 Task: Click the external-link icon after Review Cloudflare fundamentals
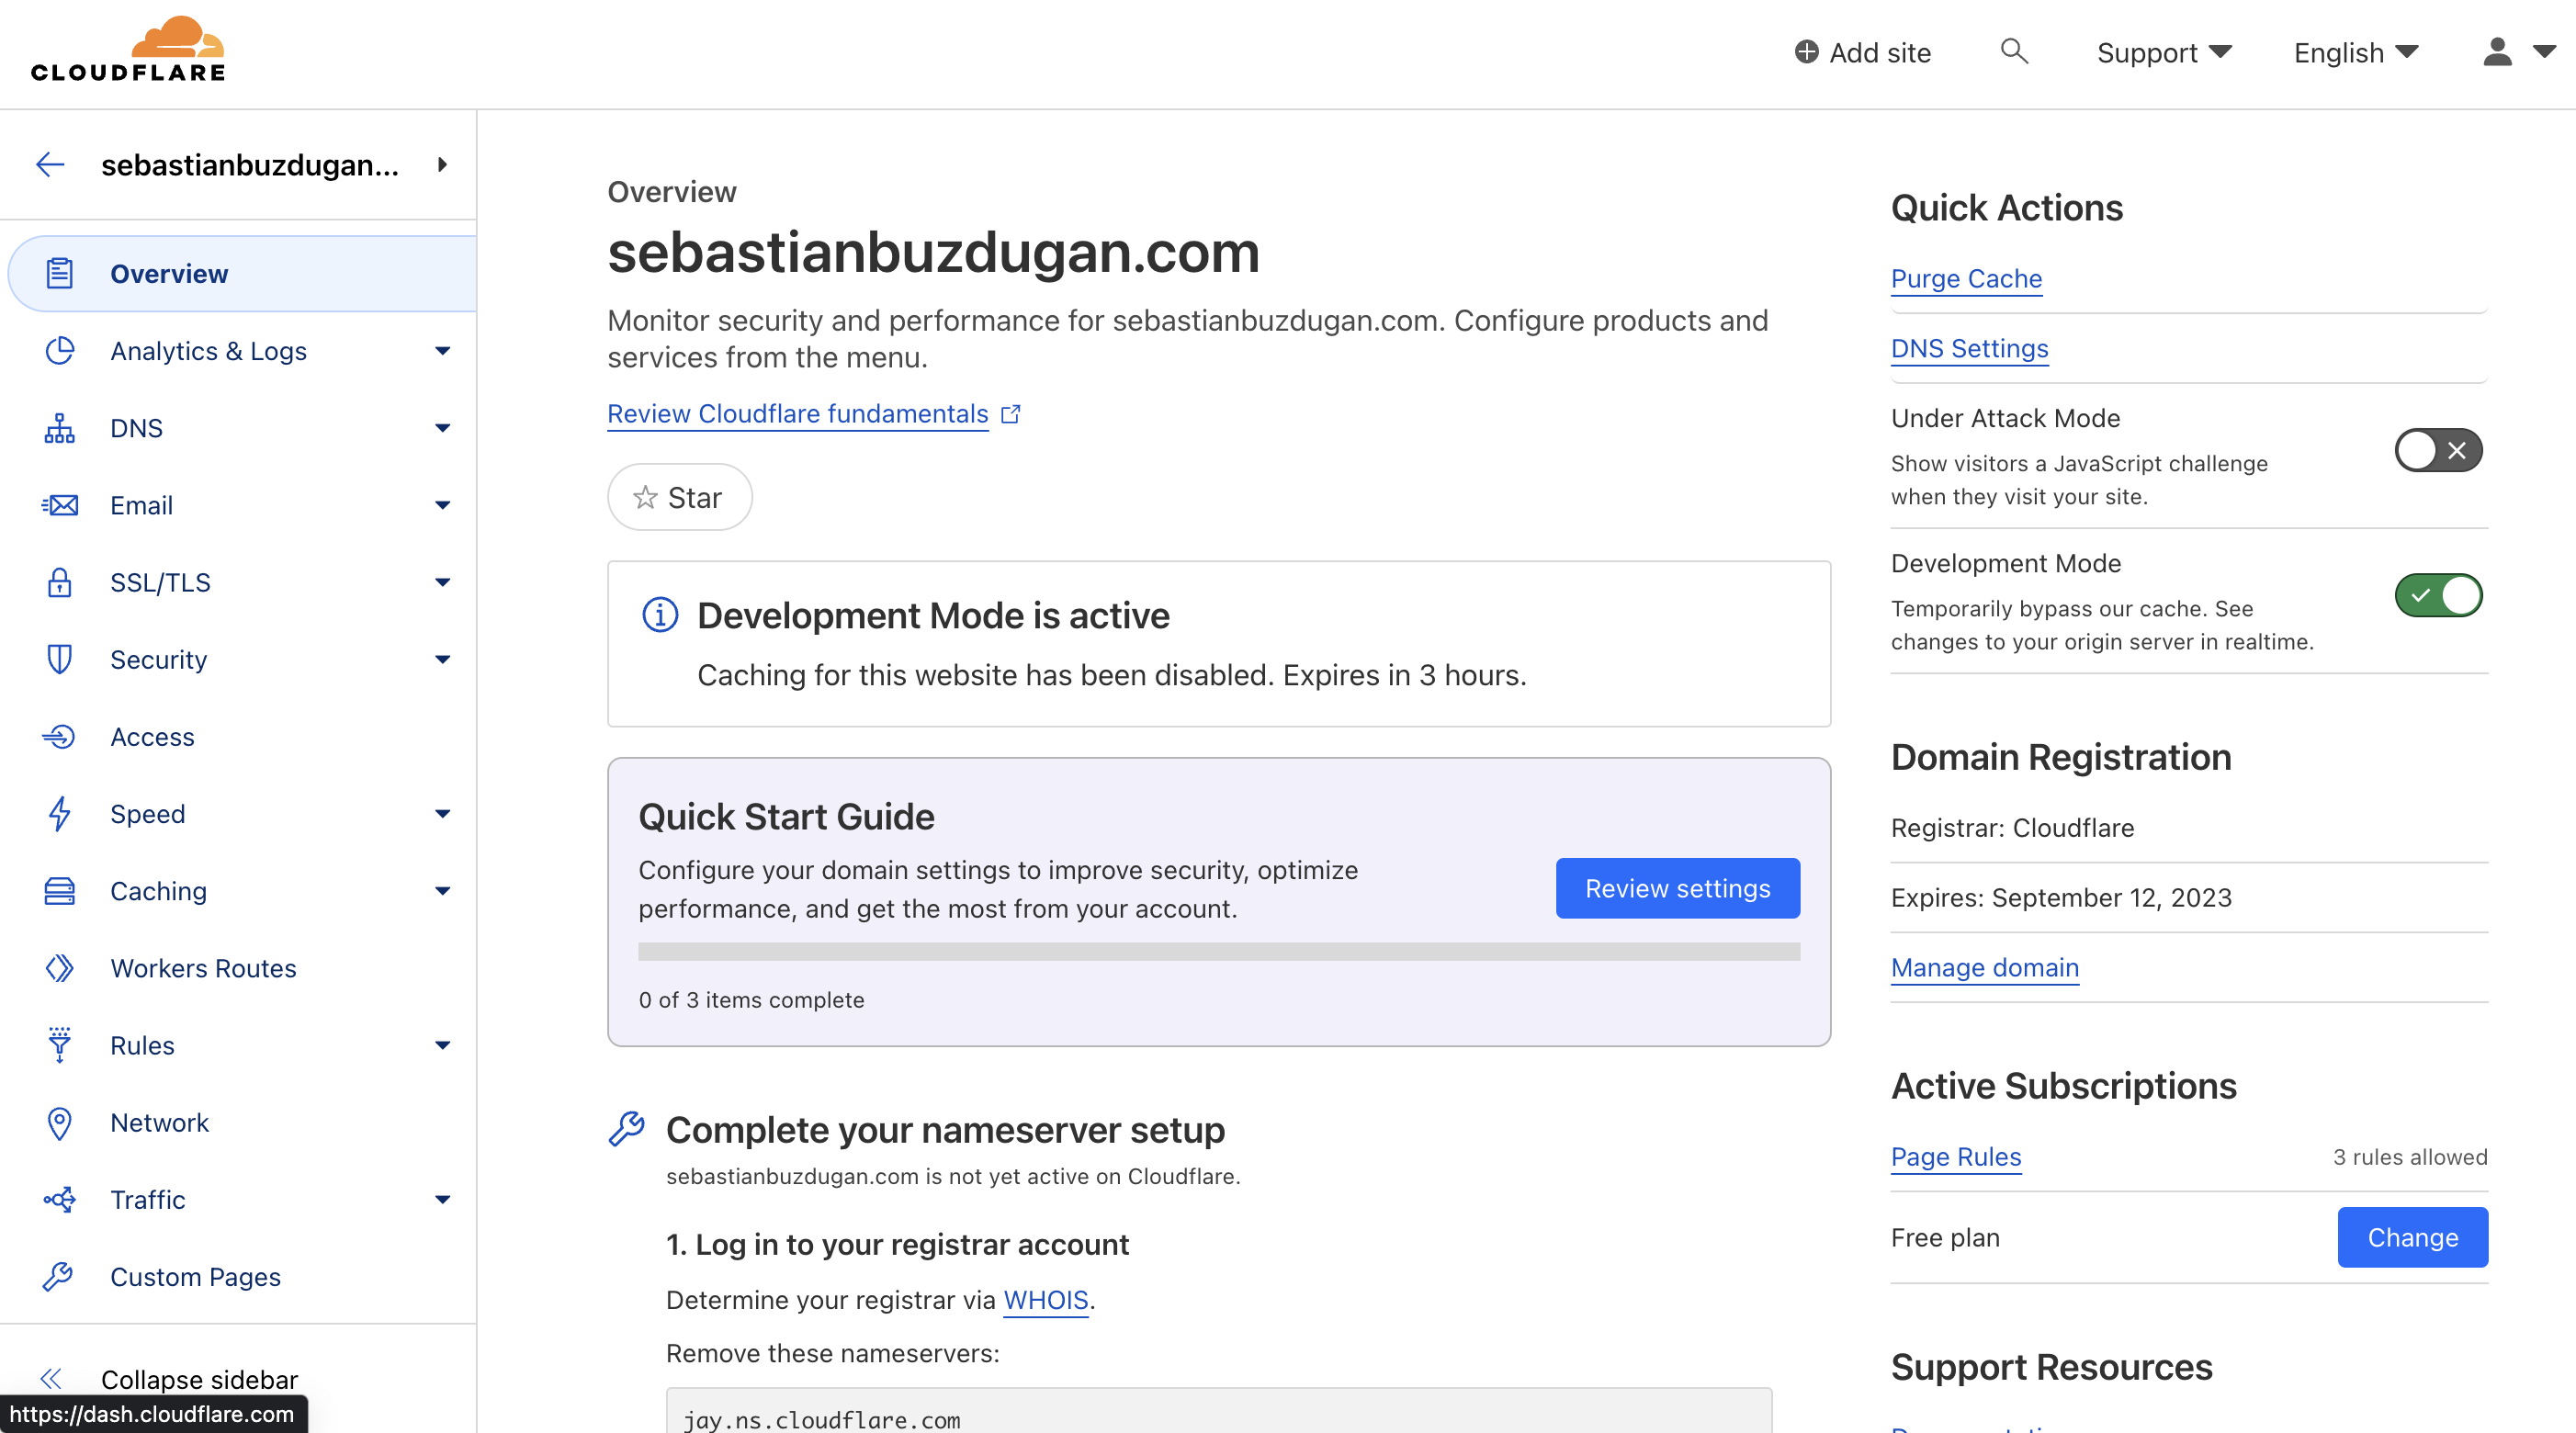click(x=1011, y=414)
